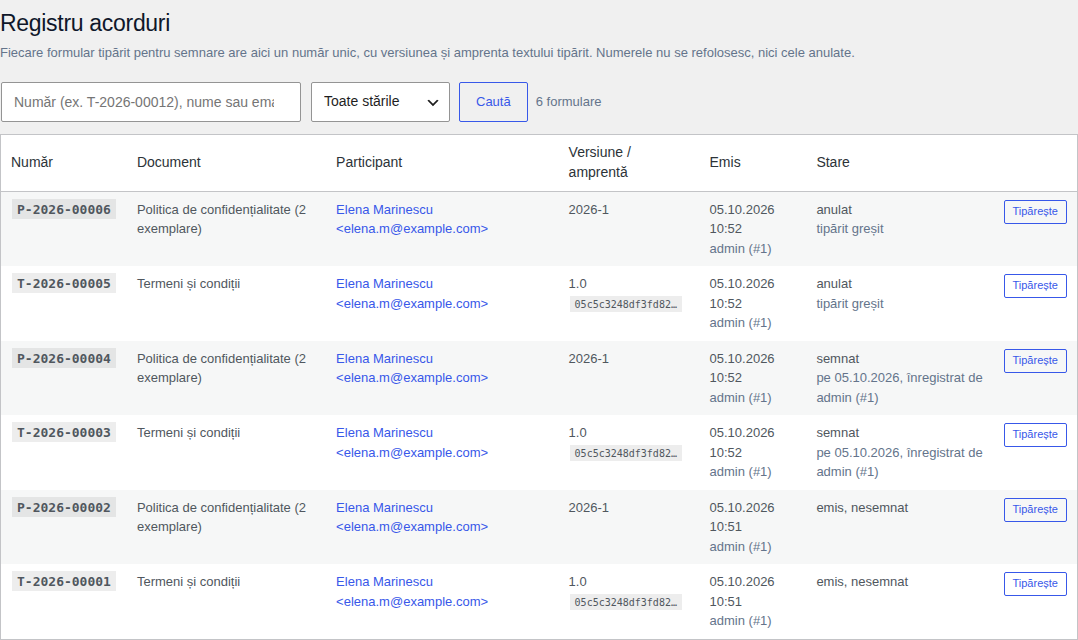Click the email link in row P-2026-00004

[412, 378]
